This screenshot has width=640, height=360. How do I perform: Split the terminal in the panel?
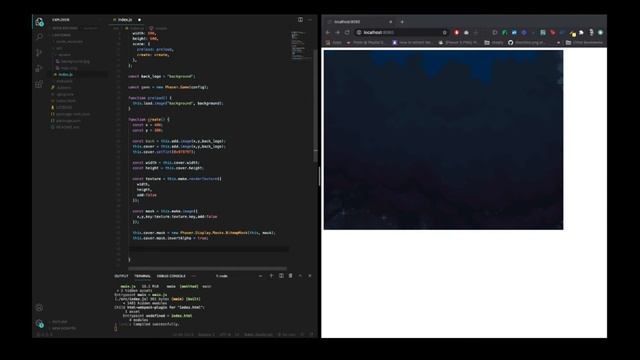[x=281, y=276]
